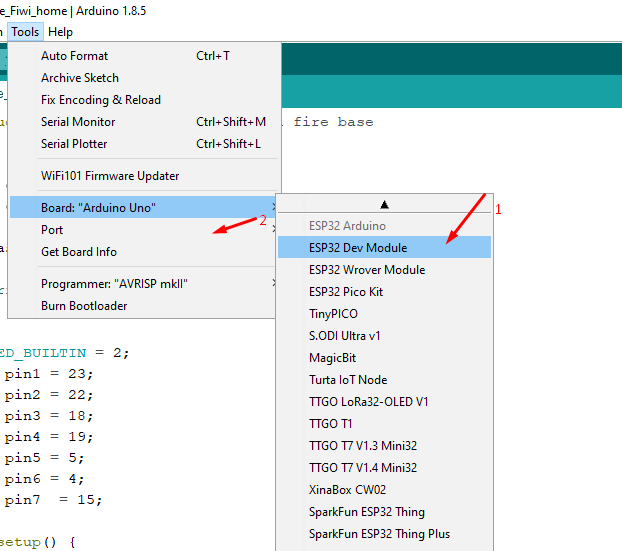The width and height of the screenshot is (622, 551).
Task: Click the code line 'pin7 = 15;'
Action: coord(53,500)
